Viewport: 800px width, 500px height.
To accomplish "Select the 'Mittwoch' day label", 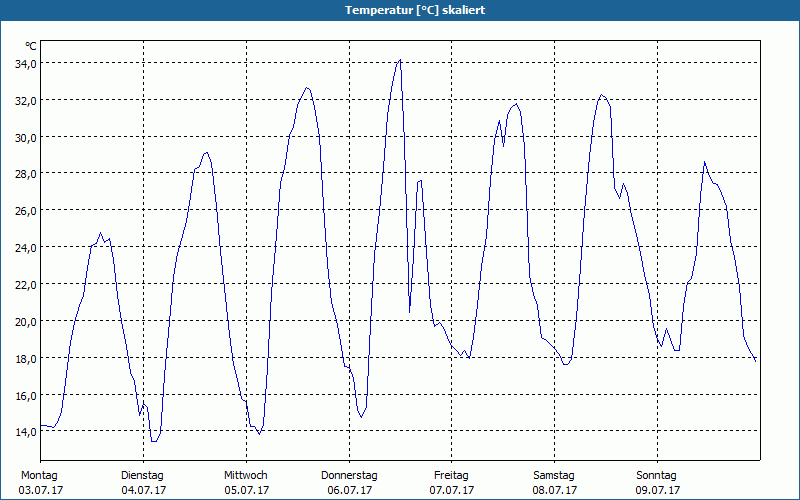I will 246,476.
